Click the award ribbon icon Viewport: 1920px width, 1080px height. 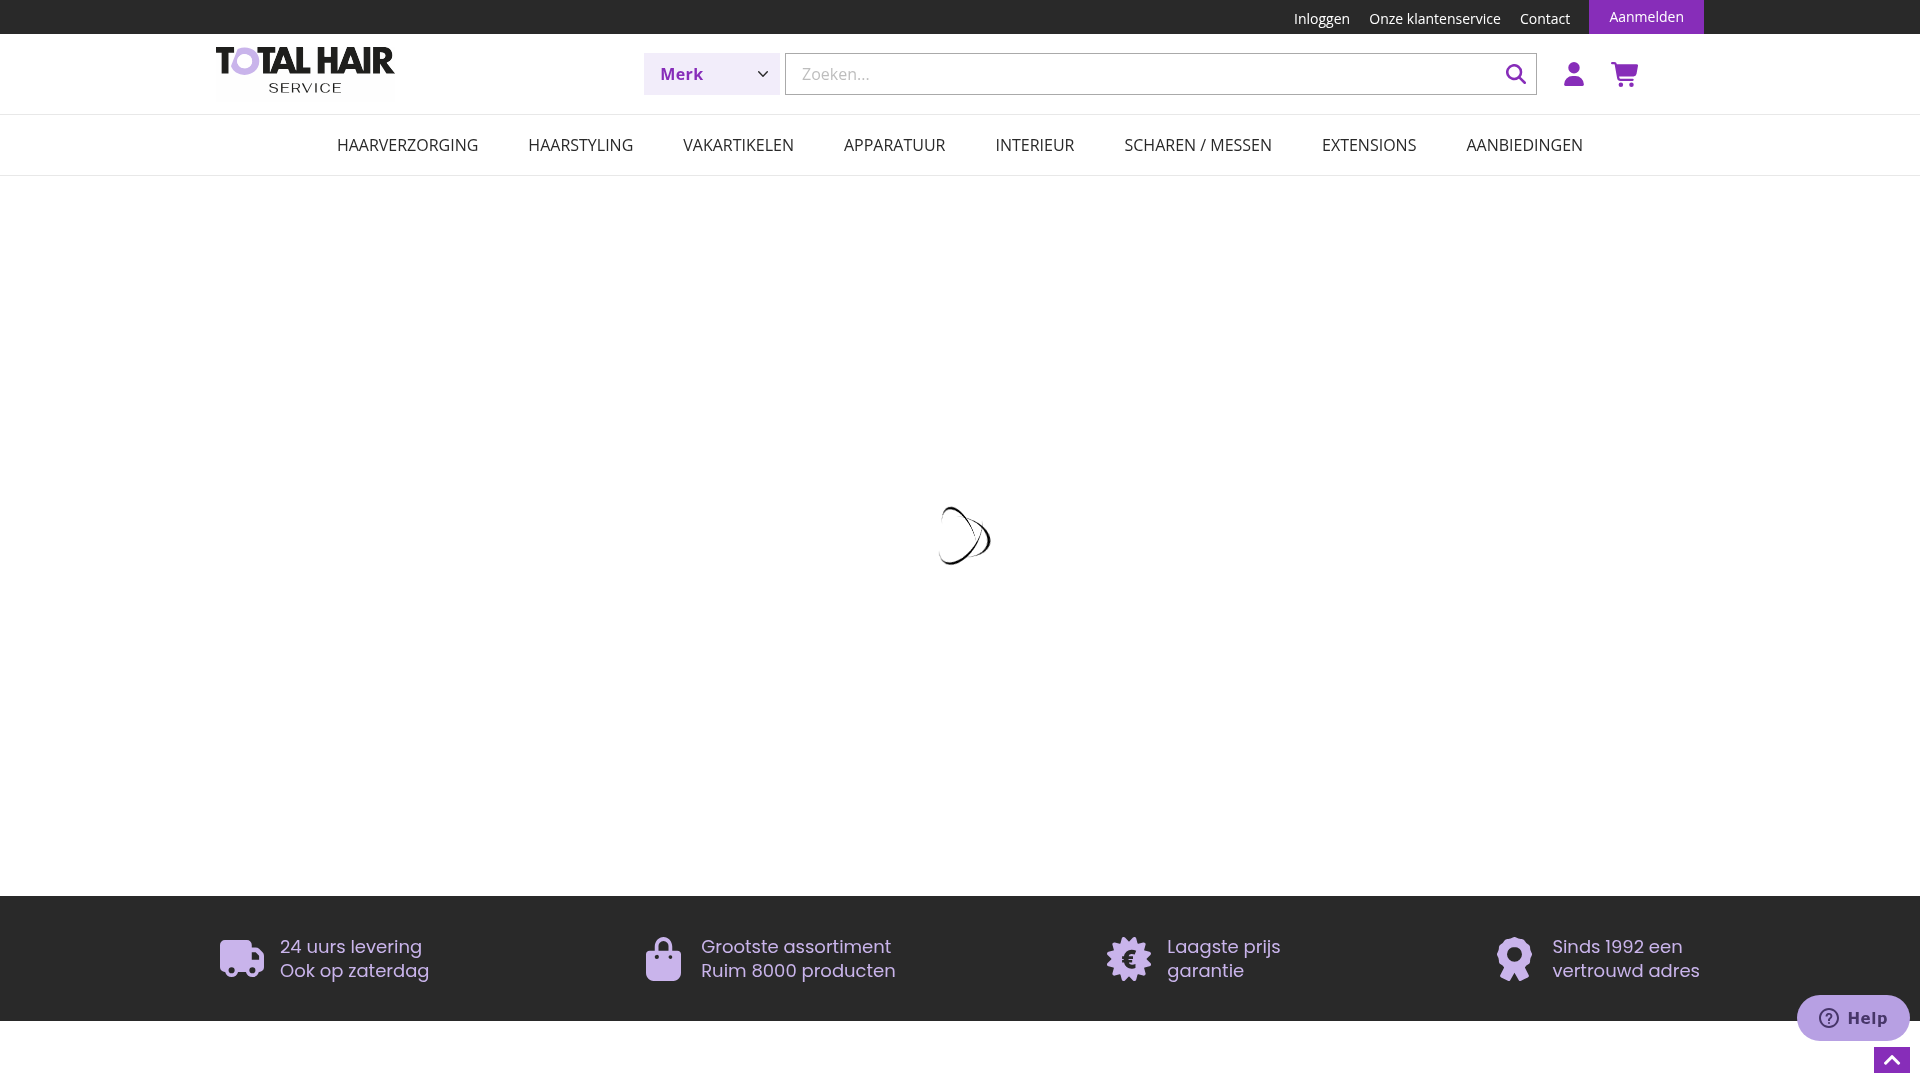(1514, 959)
